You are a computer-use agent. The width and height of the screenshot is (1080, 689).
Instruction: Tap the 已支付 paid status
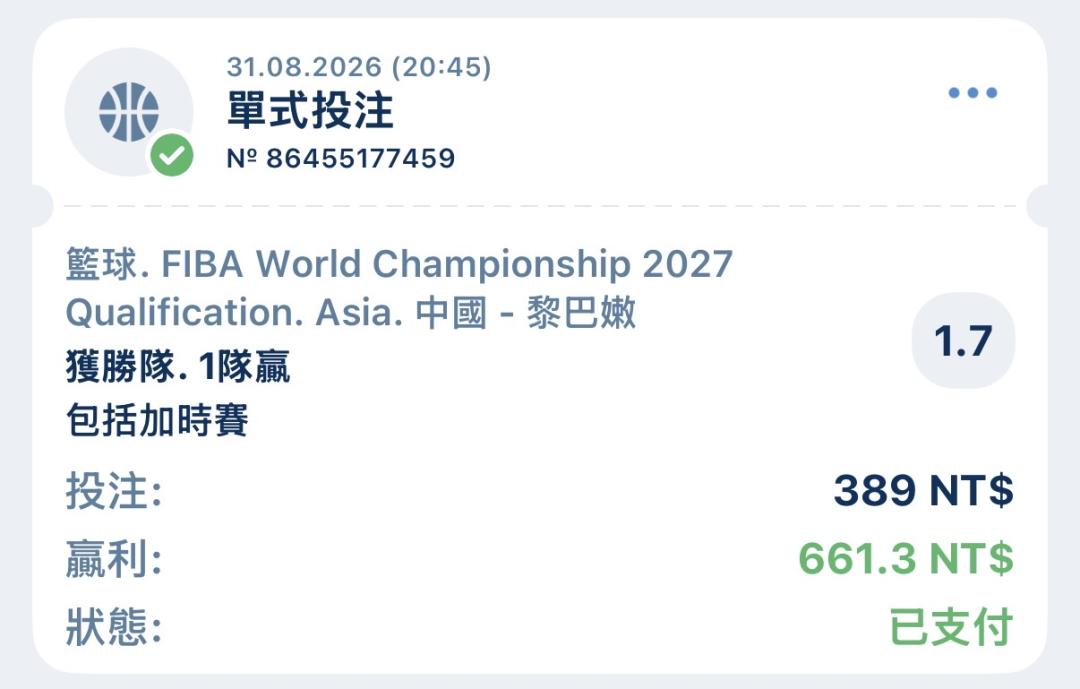[x=951, y=627]
